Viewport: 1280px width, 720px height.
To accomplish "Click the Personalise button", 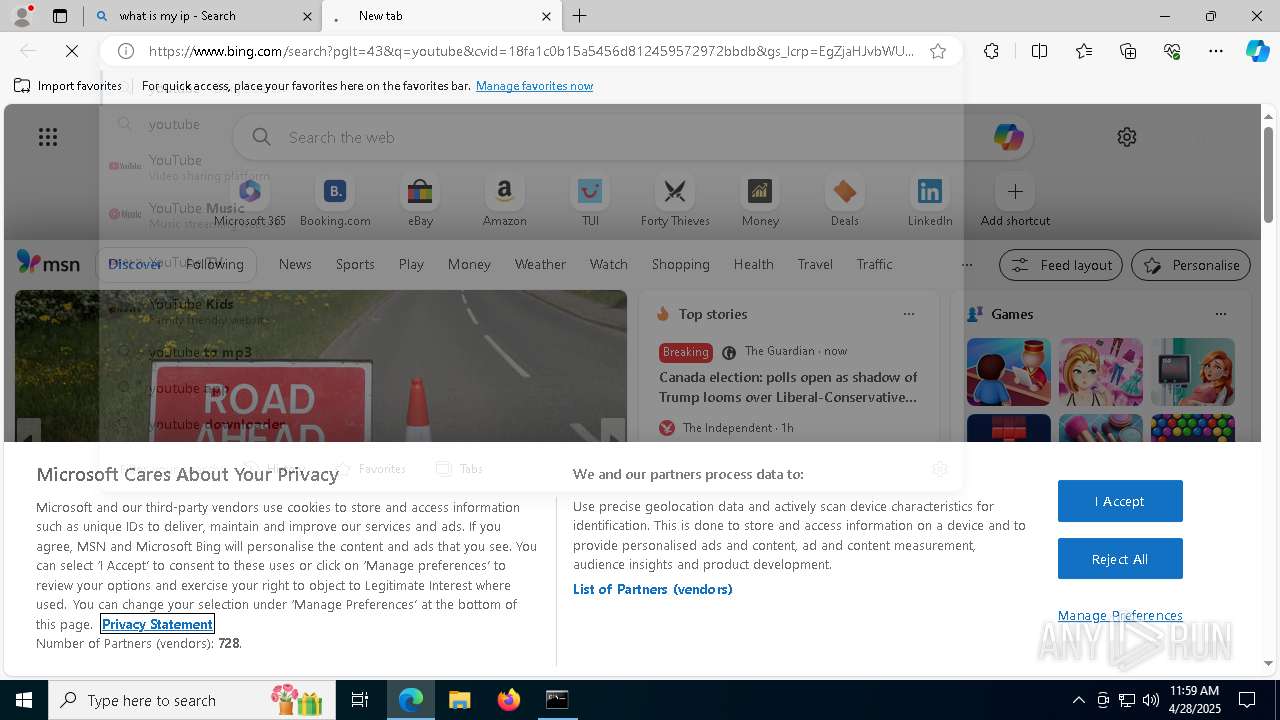I will click(x=1191, y=265).
